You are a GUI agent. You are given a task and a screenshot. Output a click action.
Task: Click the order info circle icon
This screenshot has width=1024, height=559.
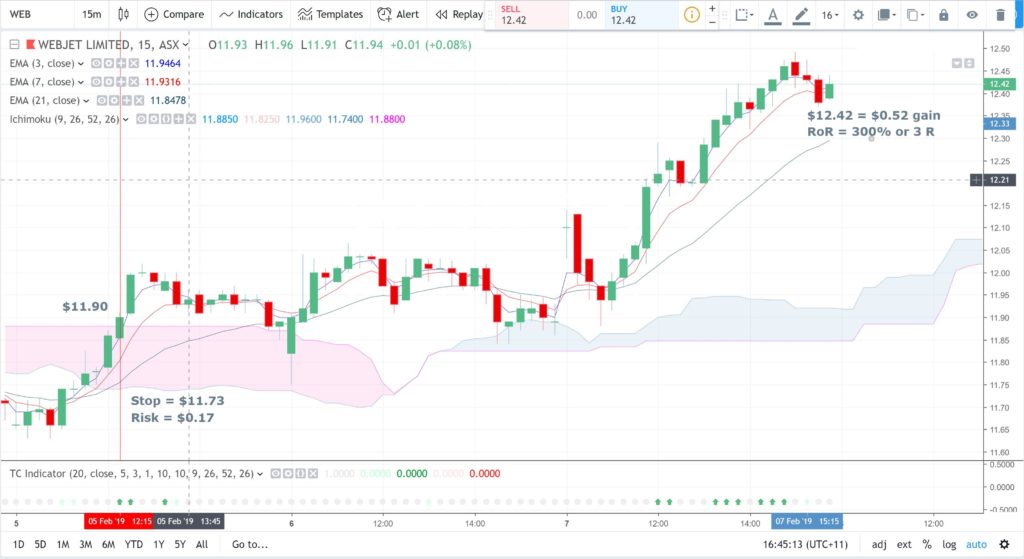pos(691,14)
